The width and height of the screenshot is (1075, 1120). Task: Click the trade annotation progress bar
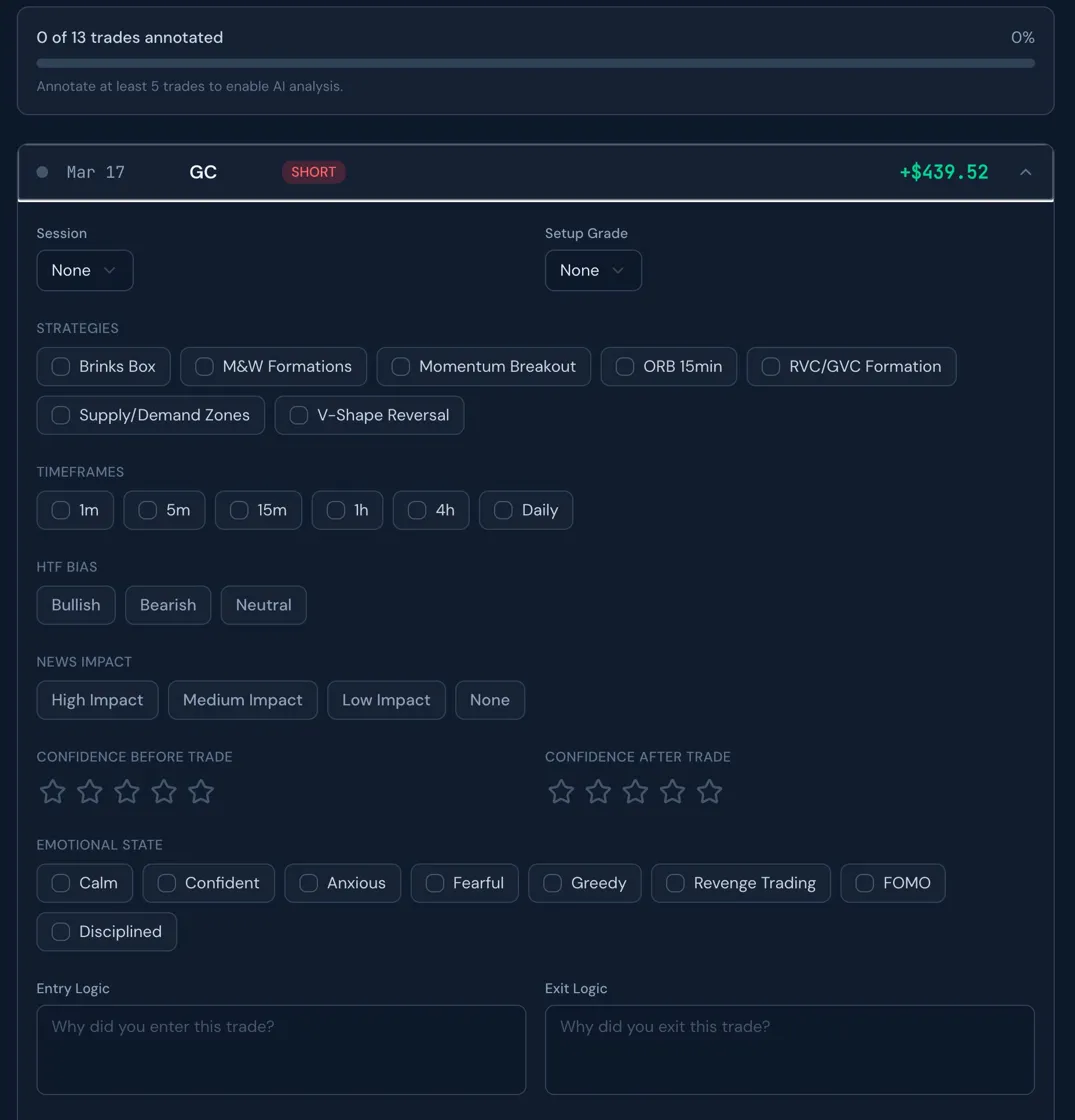537,62
